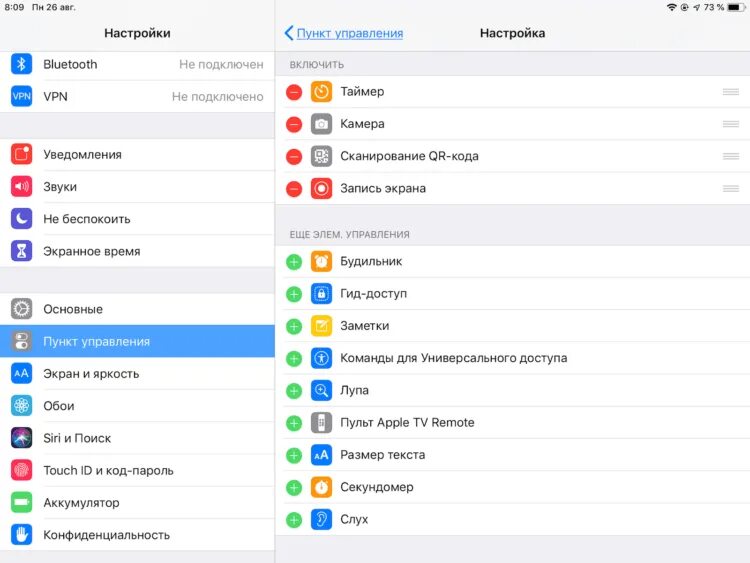Remove Screen Recording with red minus button
The image size is (750, 563).
click(294, 188)
